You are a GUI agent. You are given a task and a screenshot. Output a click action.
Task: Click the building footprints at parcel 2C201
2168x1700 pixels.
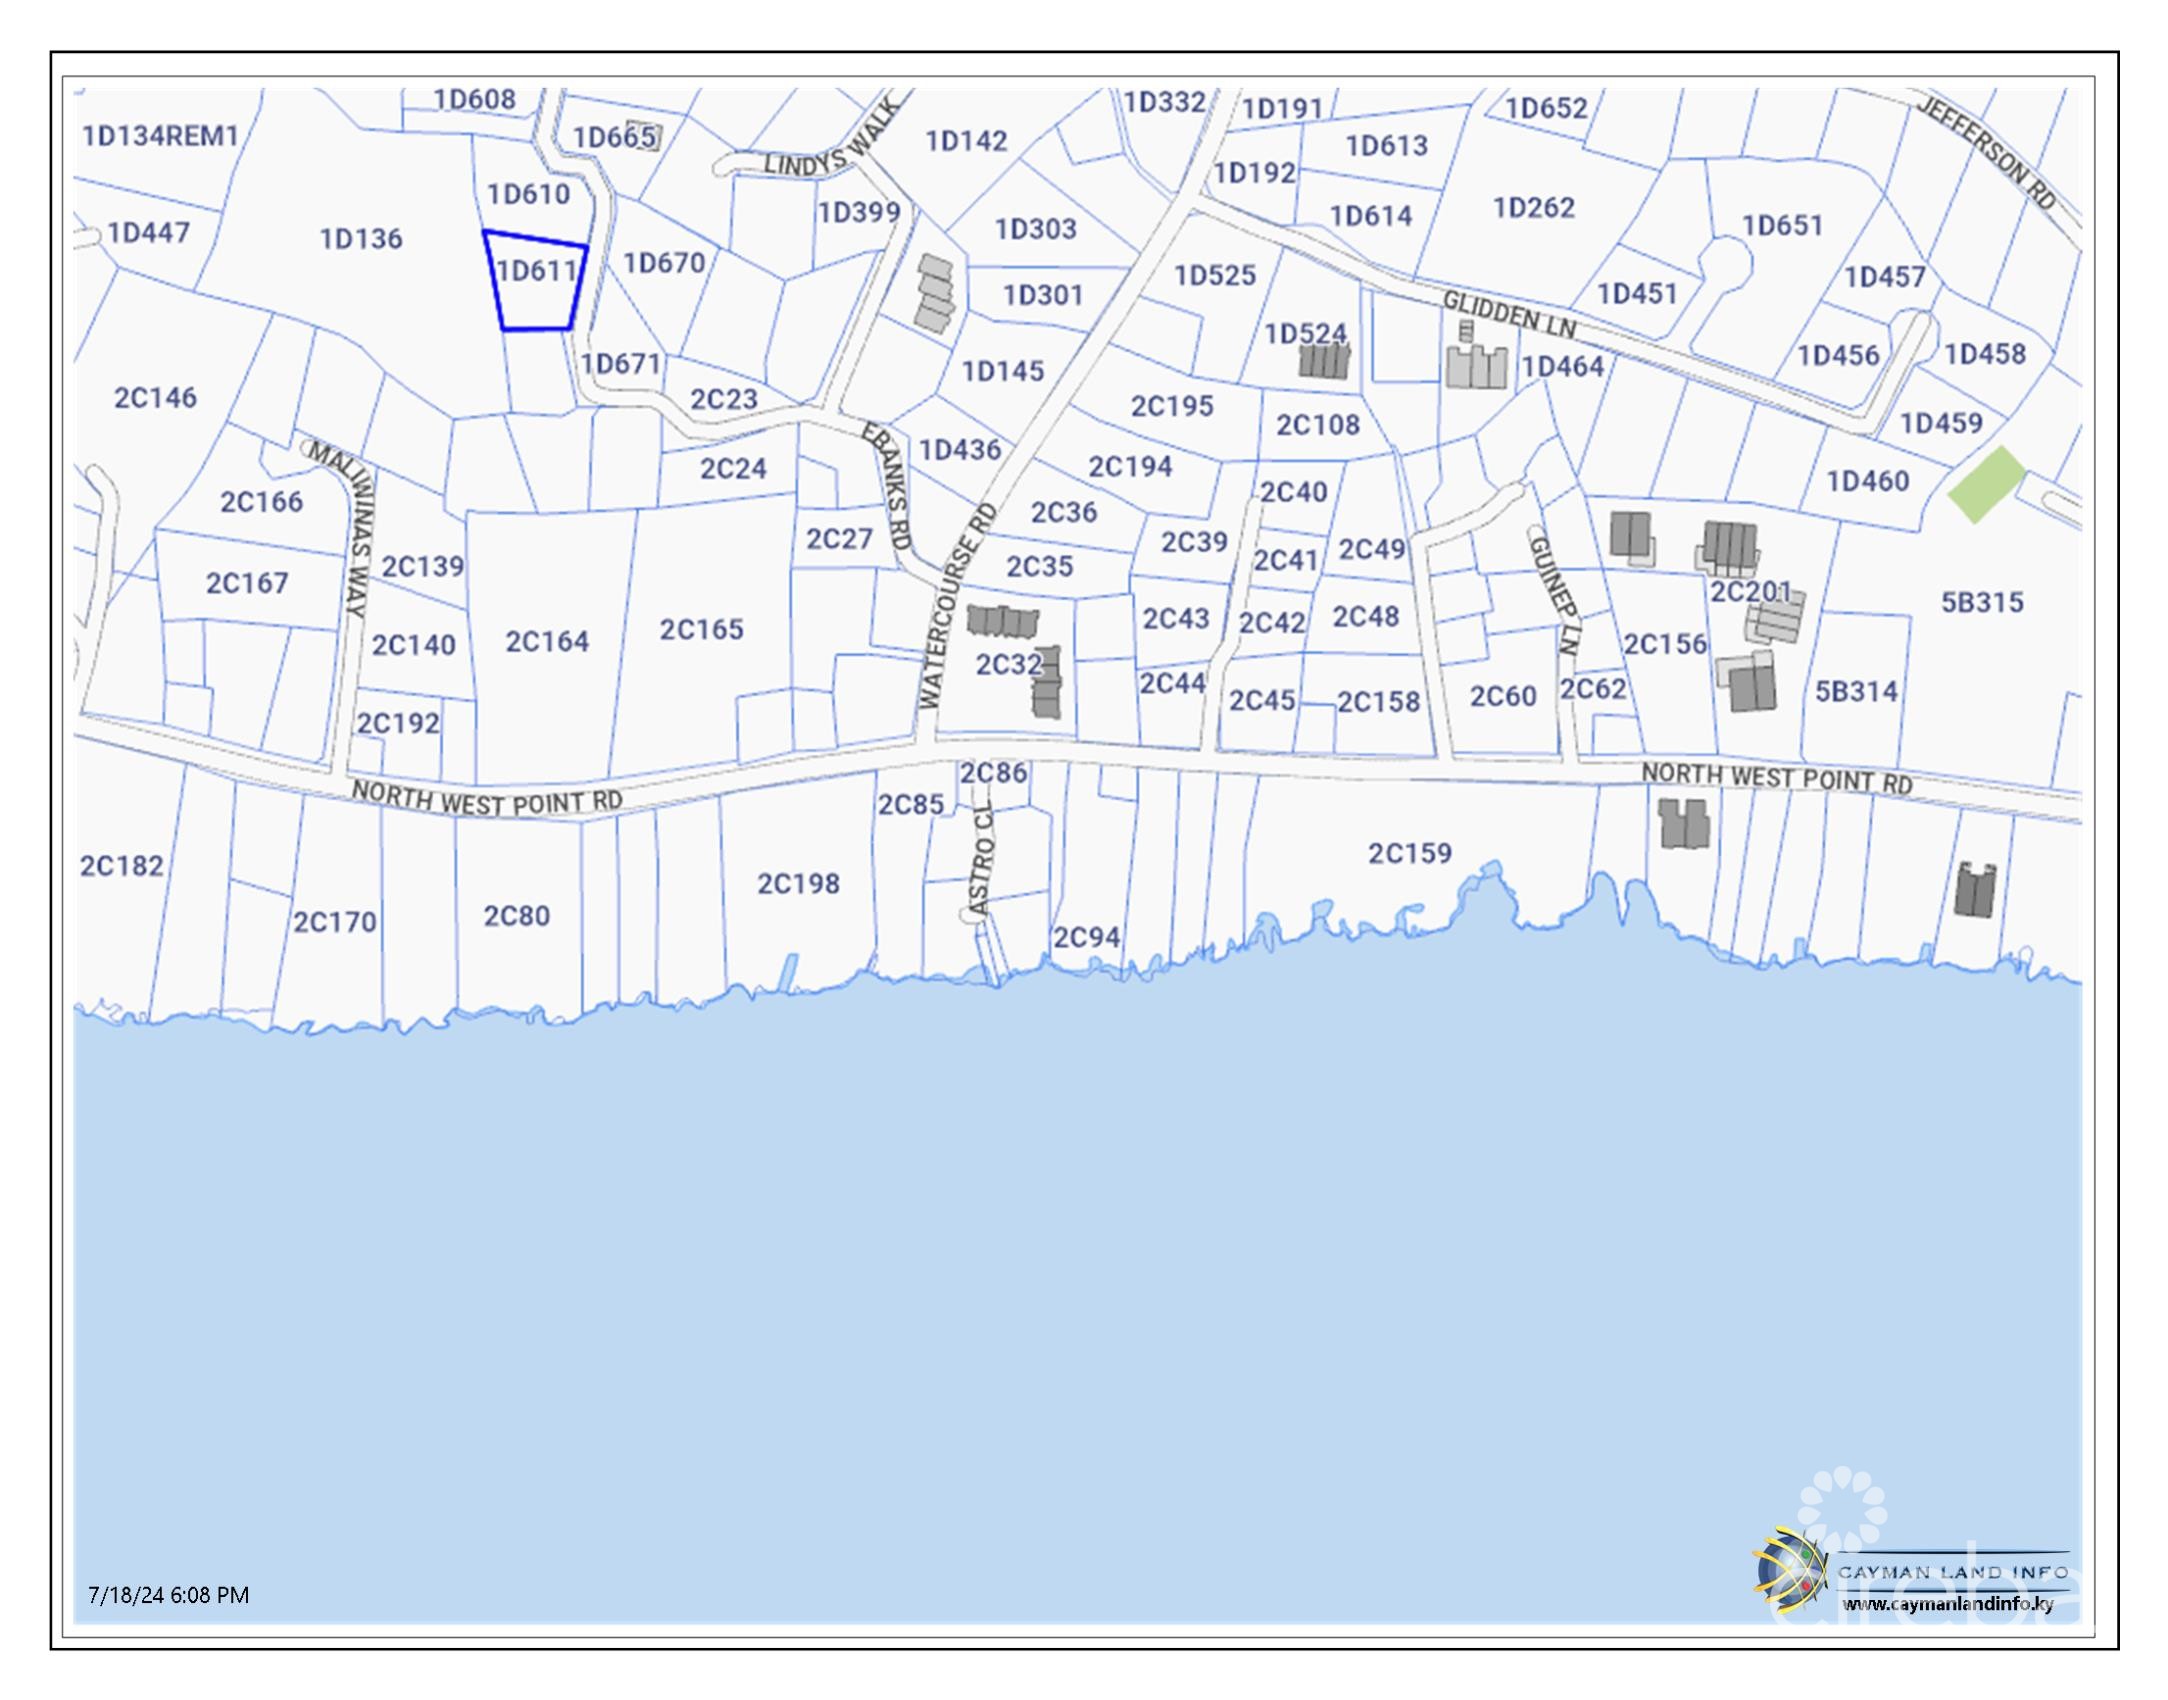[x=1730, y=546]
